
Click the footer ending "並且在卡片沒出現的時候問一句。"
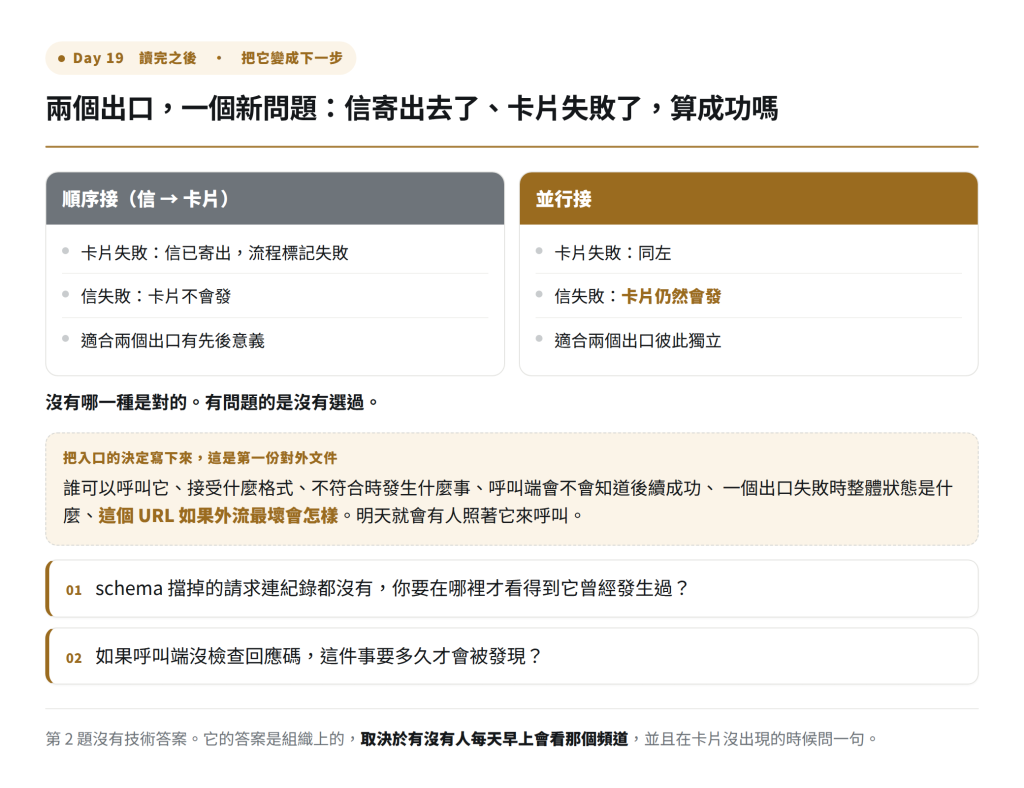[761, 739]
